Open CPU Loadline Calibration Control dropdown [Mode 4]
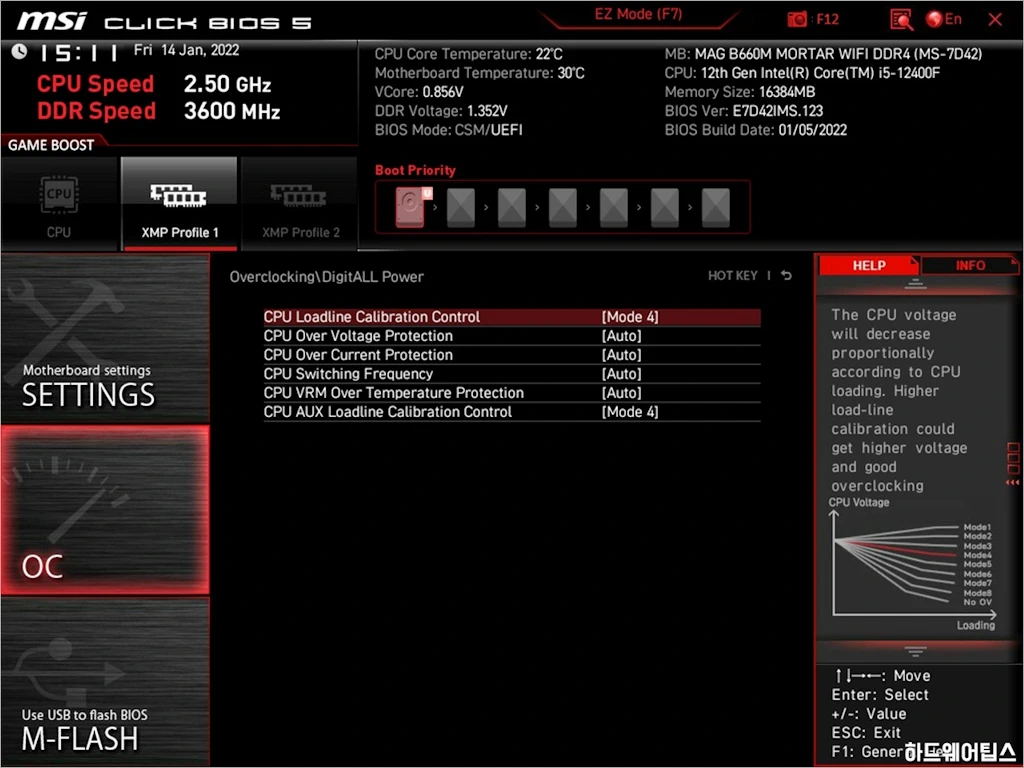Screen dimensions: 1024x768 (x=630, y=317)
